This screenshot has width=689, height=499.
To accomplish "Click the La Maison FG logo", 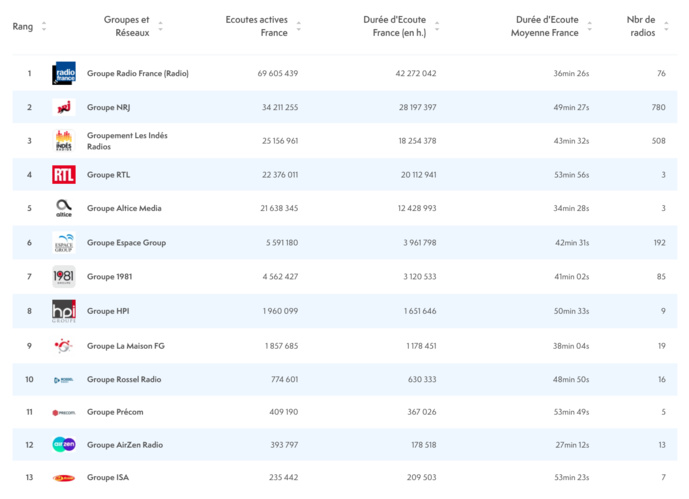I will click(x=64, y=345).
